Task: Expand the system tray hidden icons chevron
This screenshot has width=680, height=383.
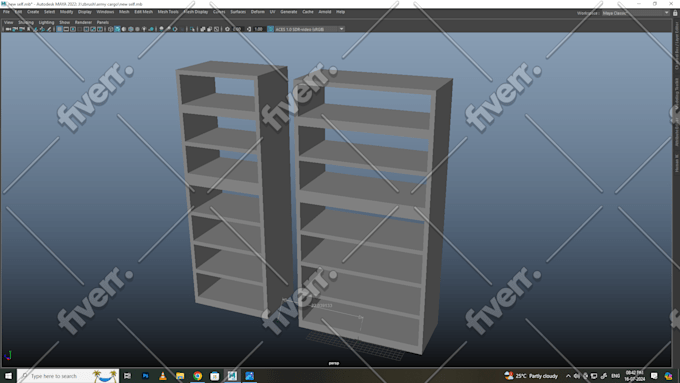Action: 568,376
